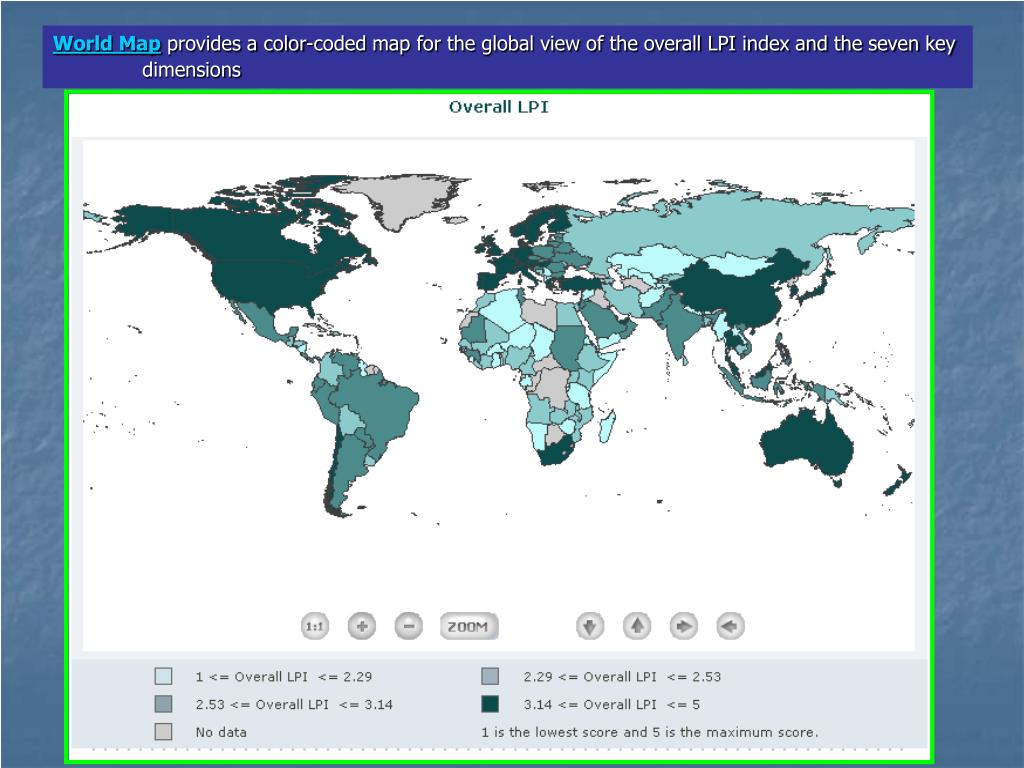The width and height of the screenshot is (1024, 768).
Task: Select the 2.53 to 3.14 legend swatch
Action: [x=163, y=704]
